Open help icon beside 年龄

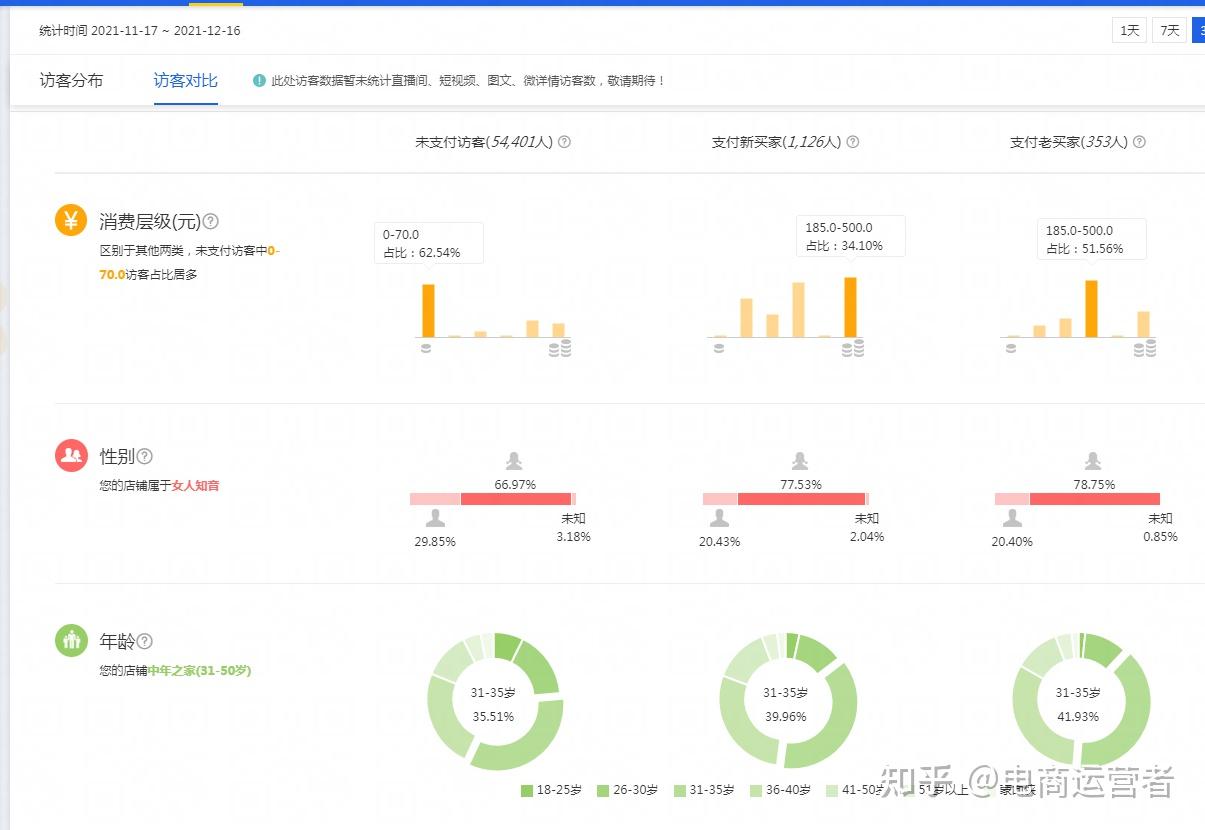(x=145, y=641)
